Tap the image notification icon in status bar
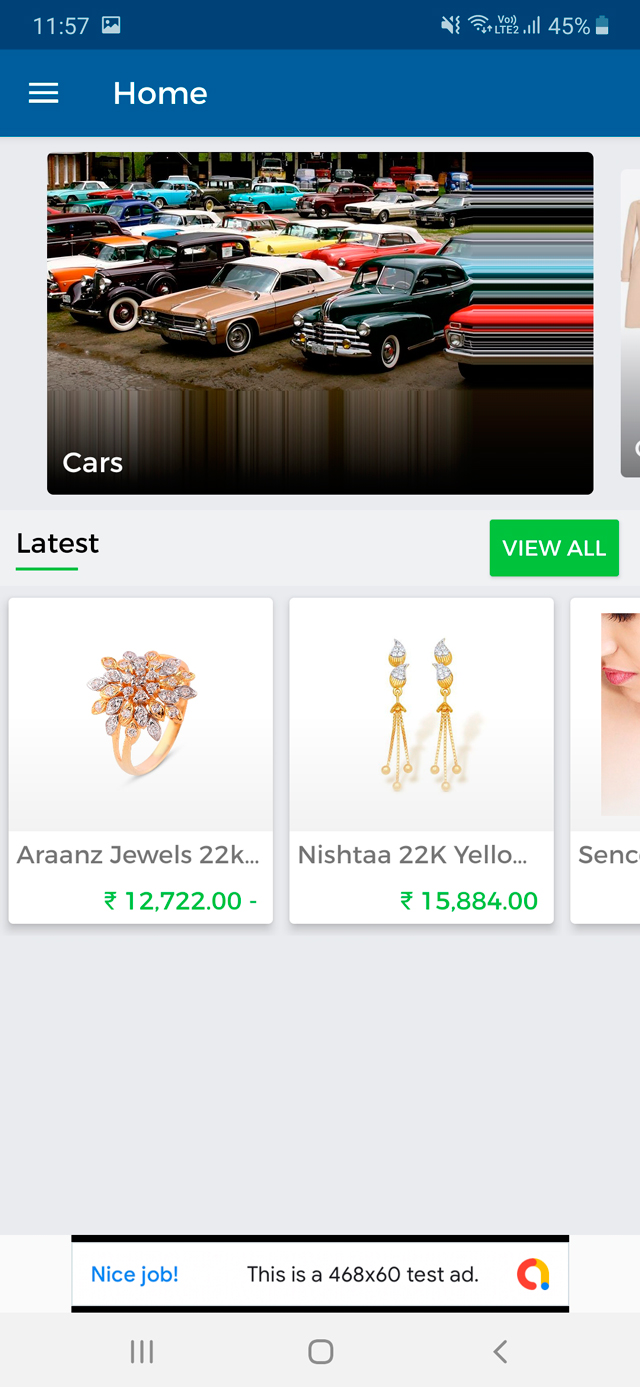The height and width of the screenshot is (1387, 640). pyautogui.click(x=111, y=25)
